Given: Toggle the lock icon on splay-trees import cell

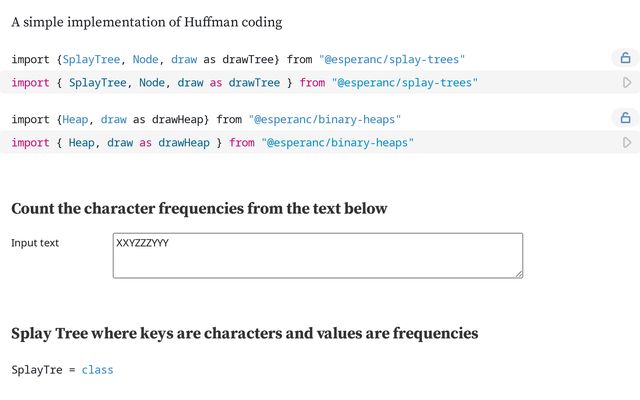Looking at the screenshot, I should coord(625,58).
